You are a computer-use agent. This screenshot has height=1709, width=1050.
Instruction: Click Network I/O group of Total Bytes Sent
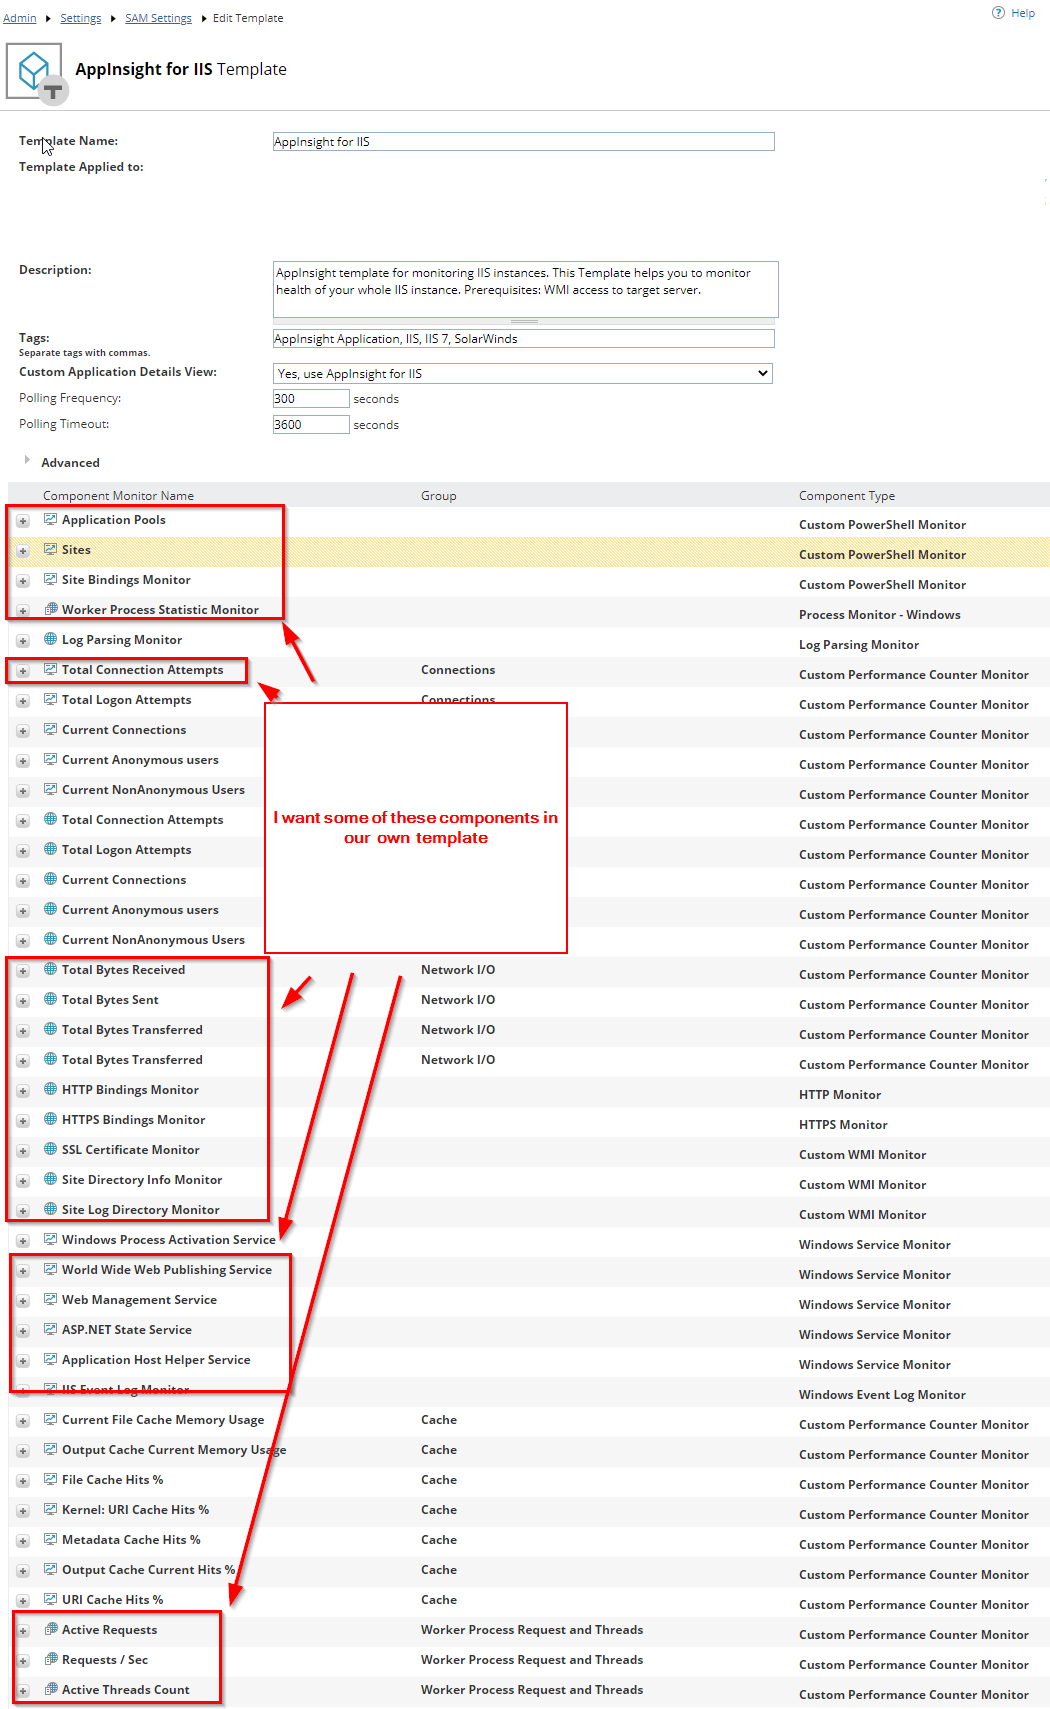point(458,999)
